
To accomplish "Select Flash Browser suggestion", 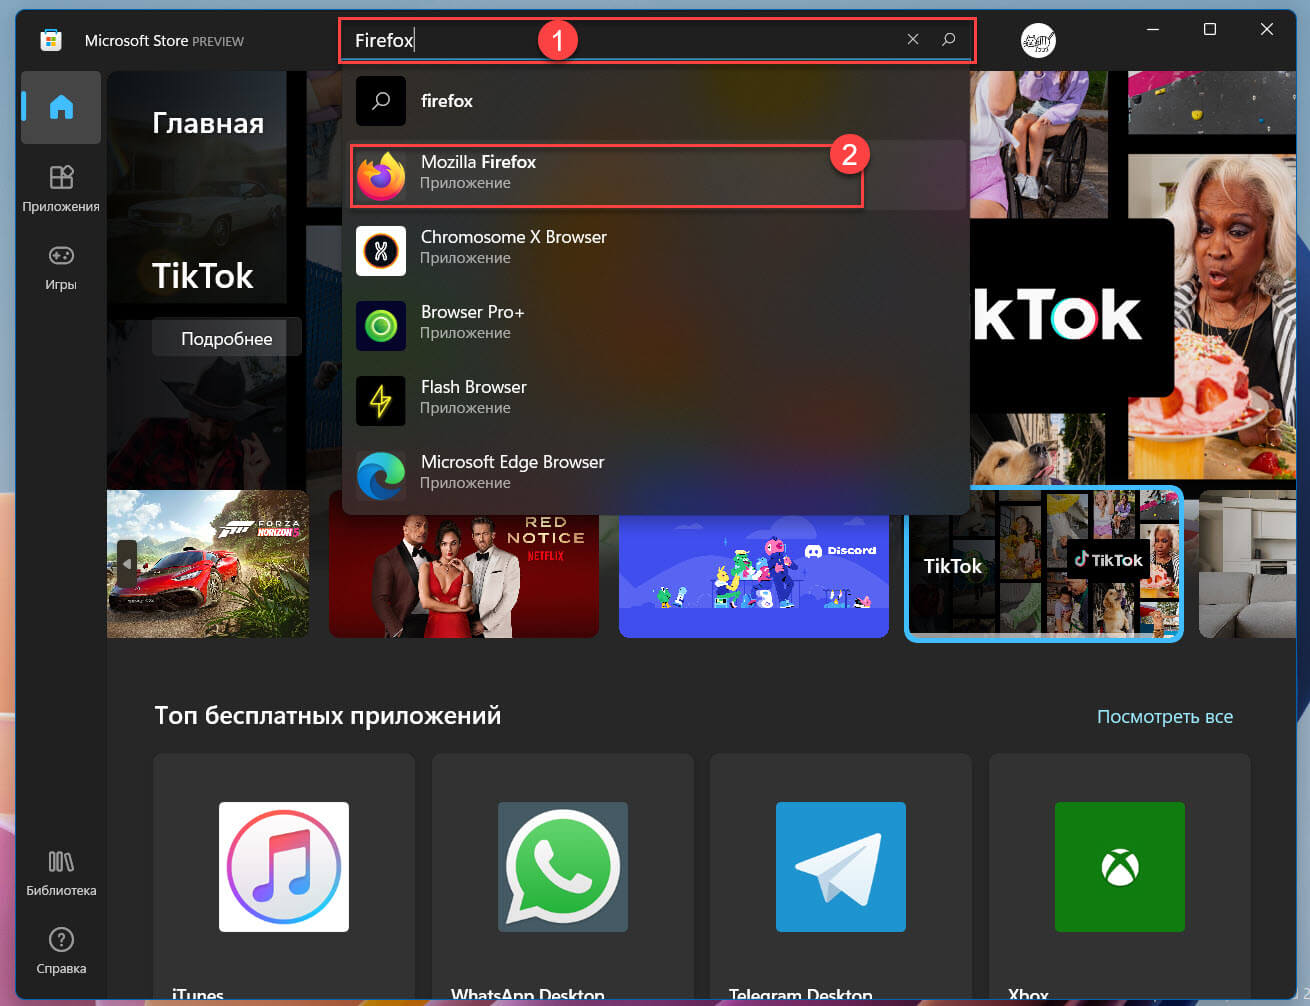I will click(656, 401).
